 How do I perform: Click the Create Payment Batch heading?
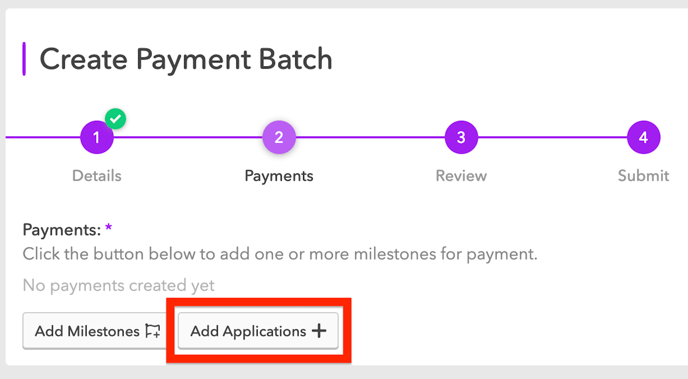pos(186,60)
